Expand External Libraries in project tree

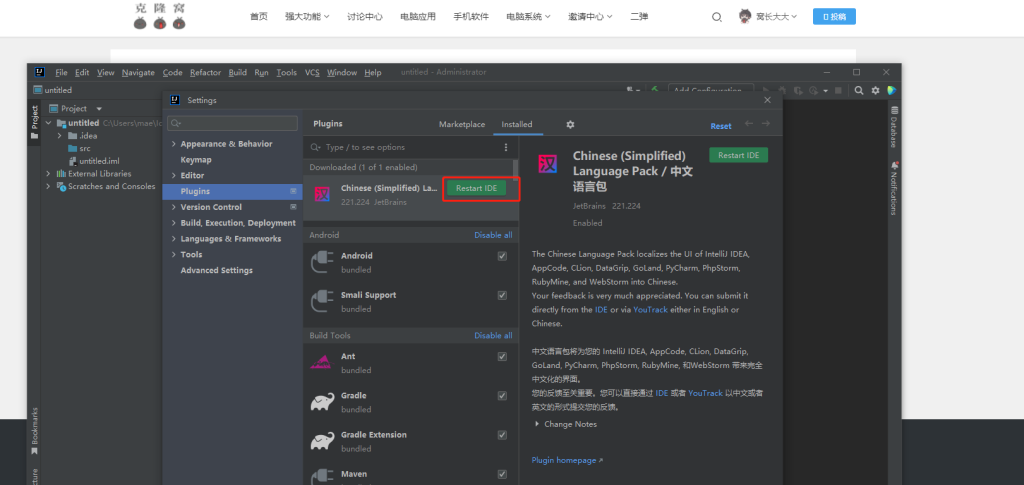[x=48, y=174]
